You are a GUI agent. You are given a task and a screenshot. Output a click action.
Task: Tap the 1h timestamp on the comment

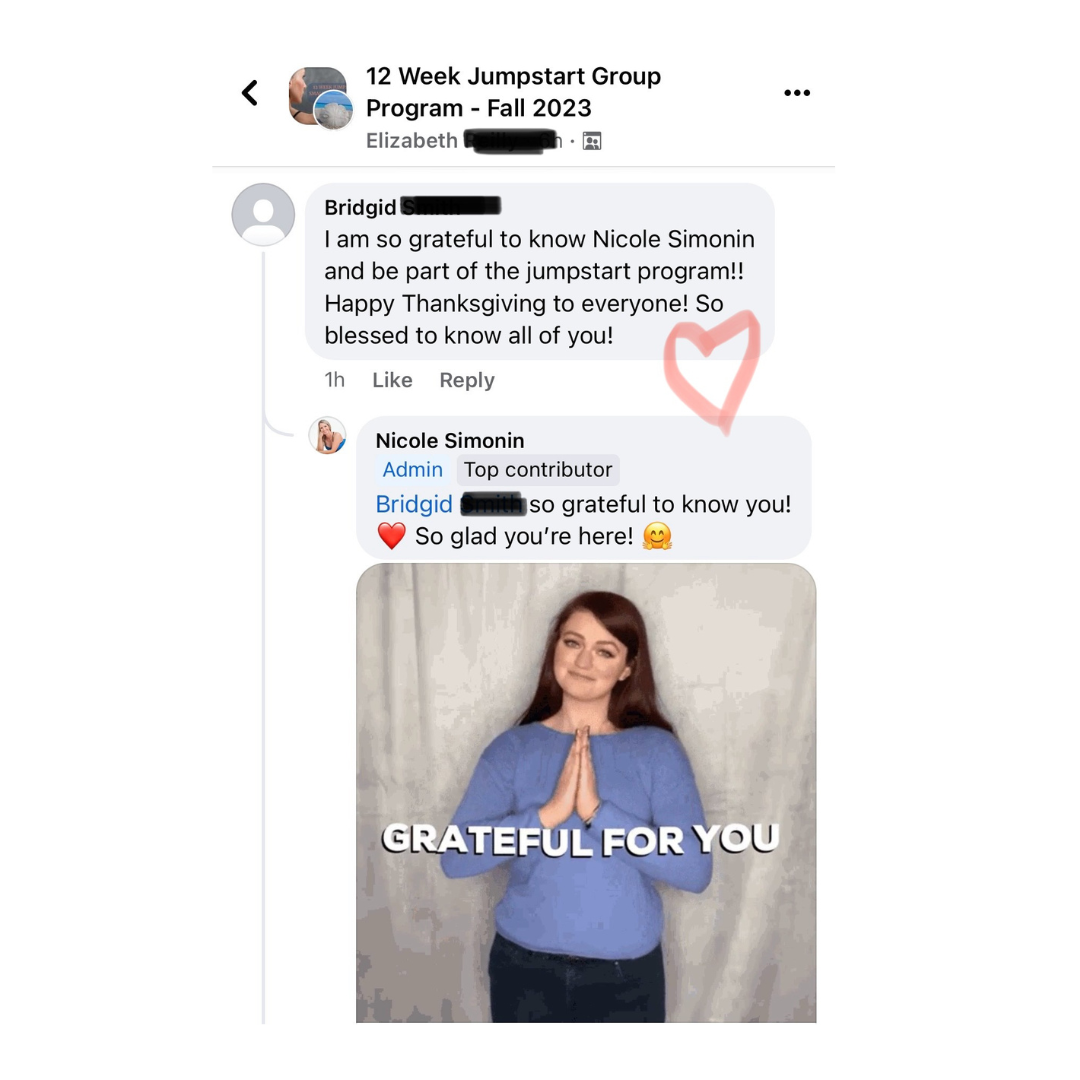(x=335, y=380)
